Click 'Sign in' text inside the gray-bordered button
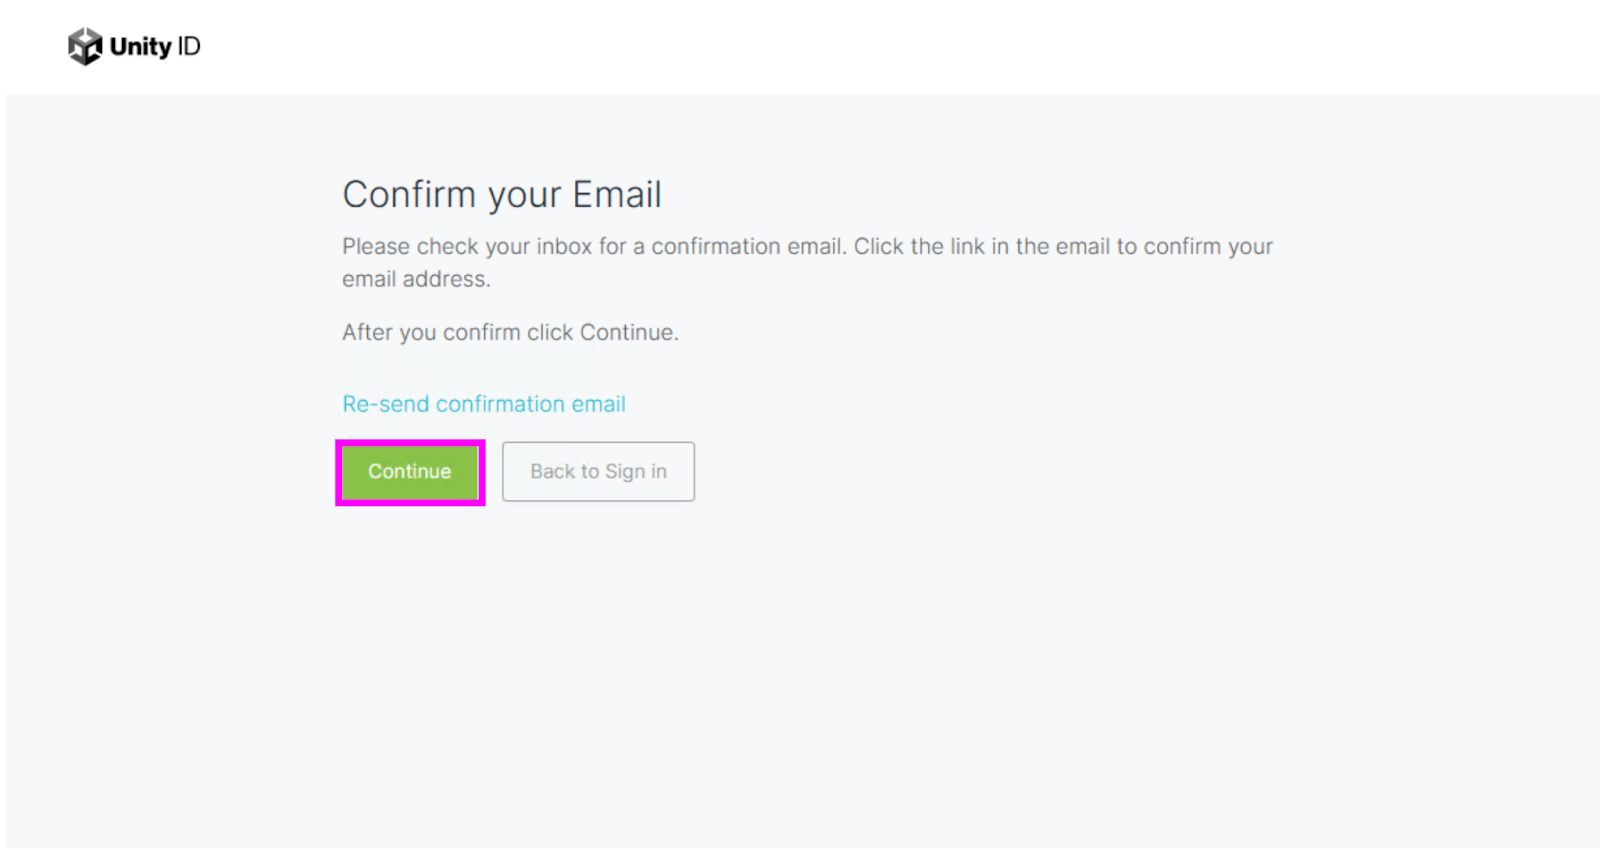Image resolution: width=1600 pixels, height=850 pixels. pos(636,472)
